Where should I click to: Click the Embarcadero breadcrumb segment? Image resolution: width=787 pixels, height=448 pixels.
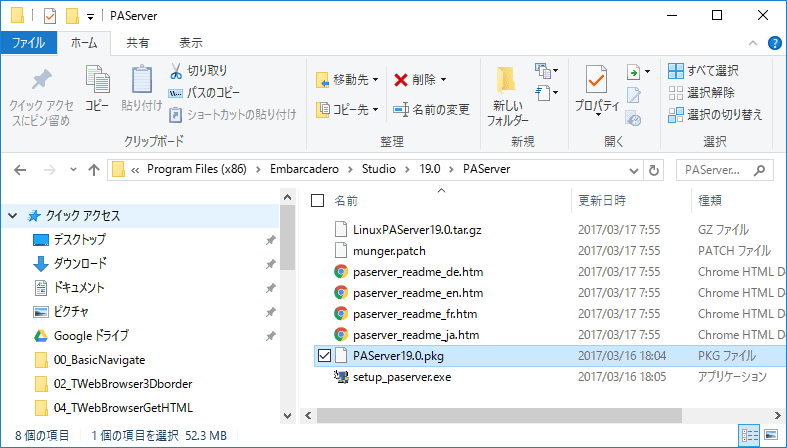click(304, 169)
